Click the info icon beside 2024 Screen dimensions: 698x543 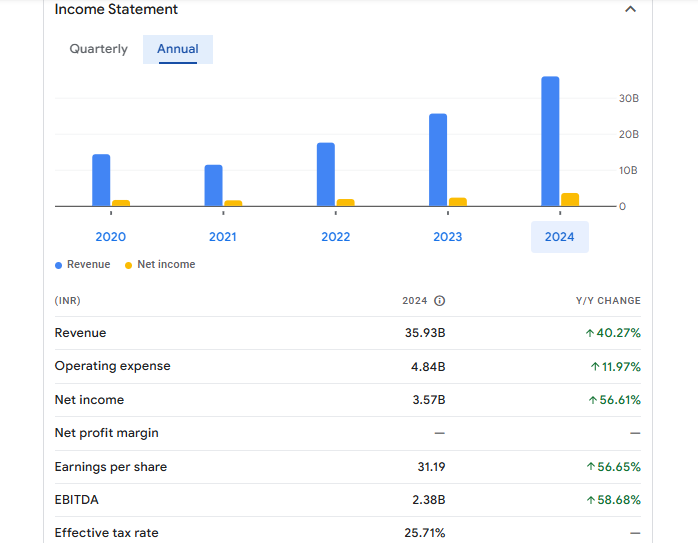point(439,301)
